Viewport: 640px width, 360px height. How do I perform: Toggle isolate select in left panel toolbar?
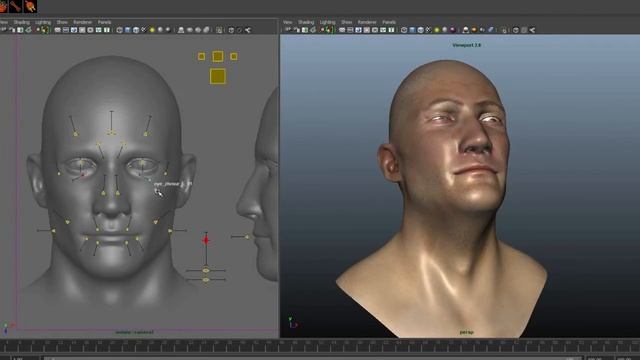point(219,30)
